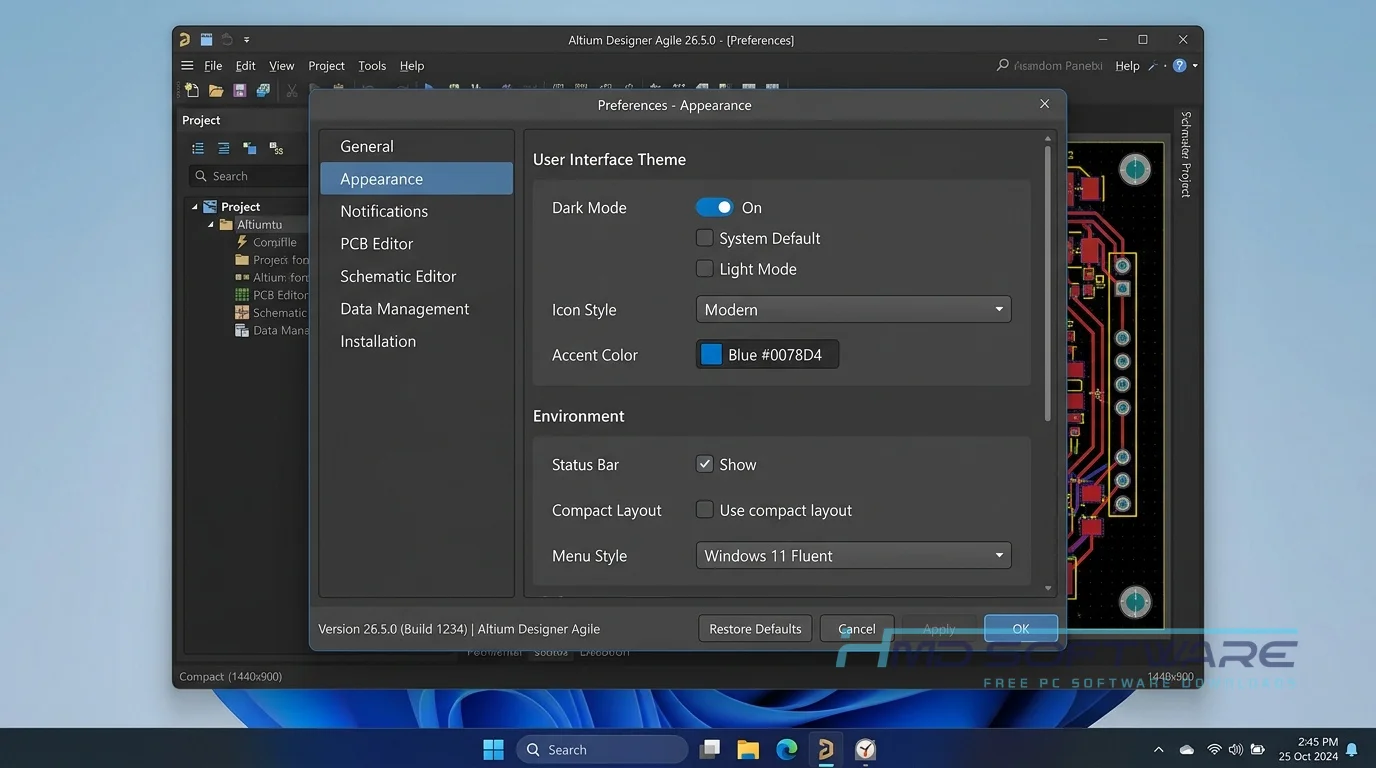The width and height of the screenshot is (1376, 768).
Task: Click the second indented-list icon in Project panel
Action: [x=223, y=148]
